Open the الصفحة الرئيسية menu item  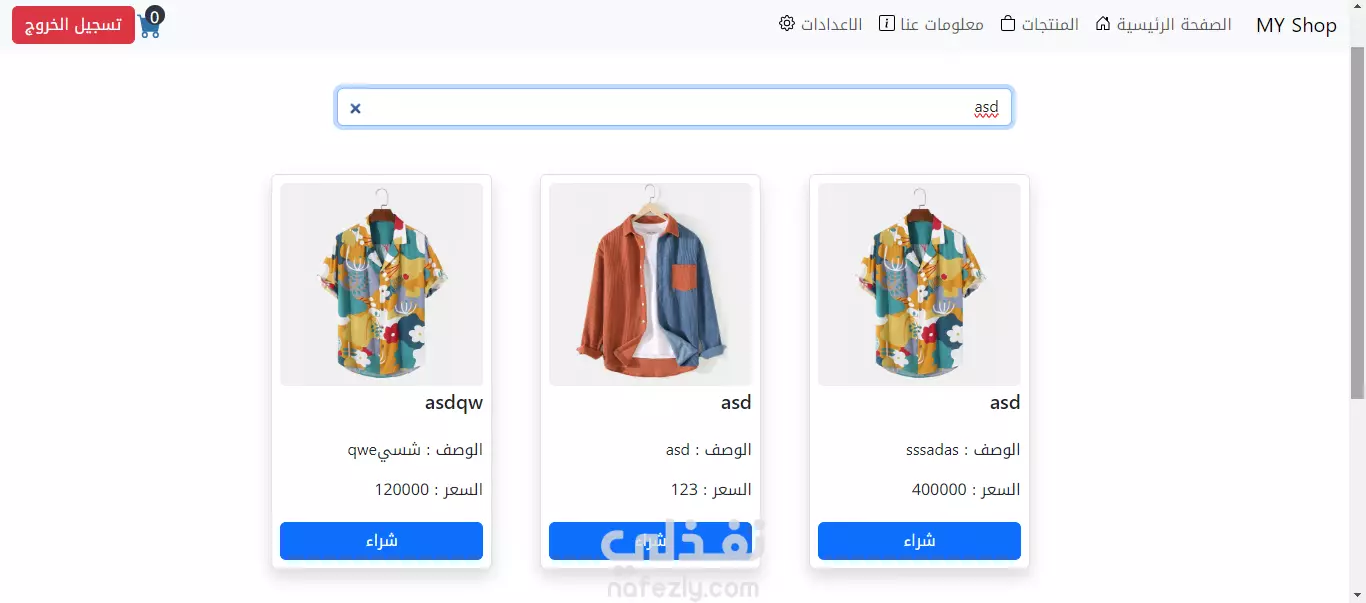point(1174,24)
